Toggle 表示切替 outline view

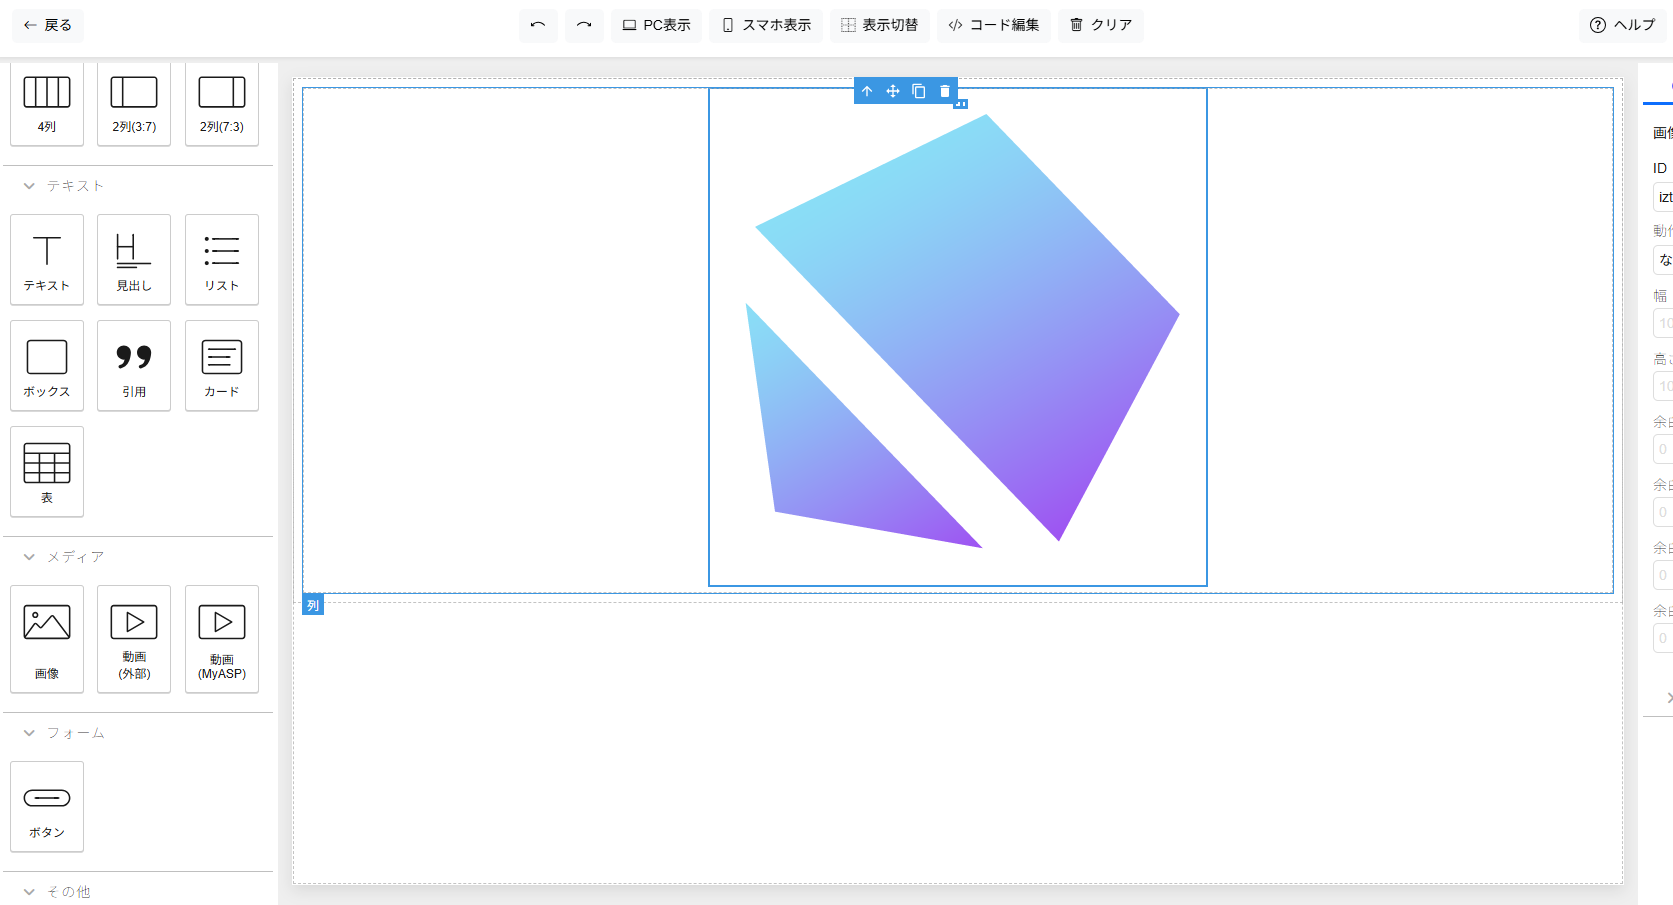879,25
